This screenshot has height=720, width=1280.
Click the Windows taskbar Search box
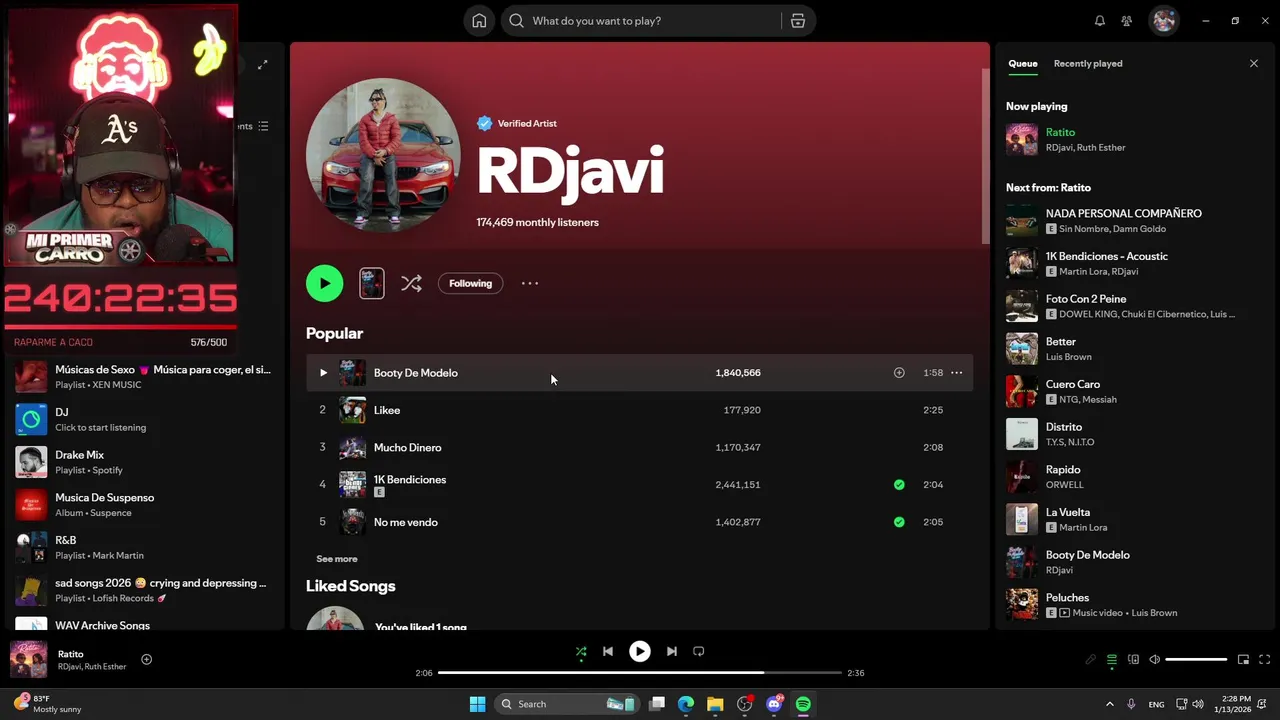click(567, 704)
